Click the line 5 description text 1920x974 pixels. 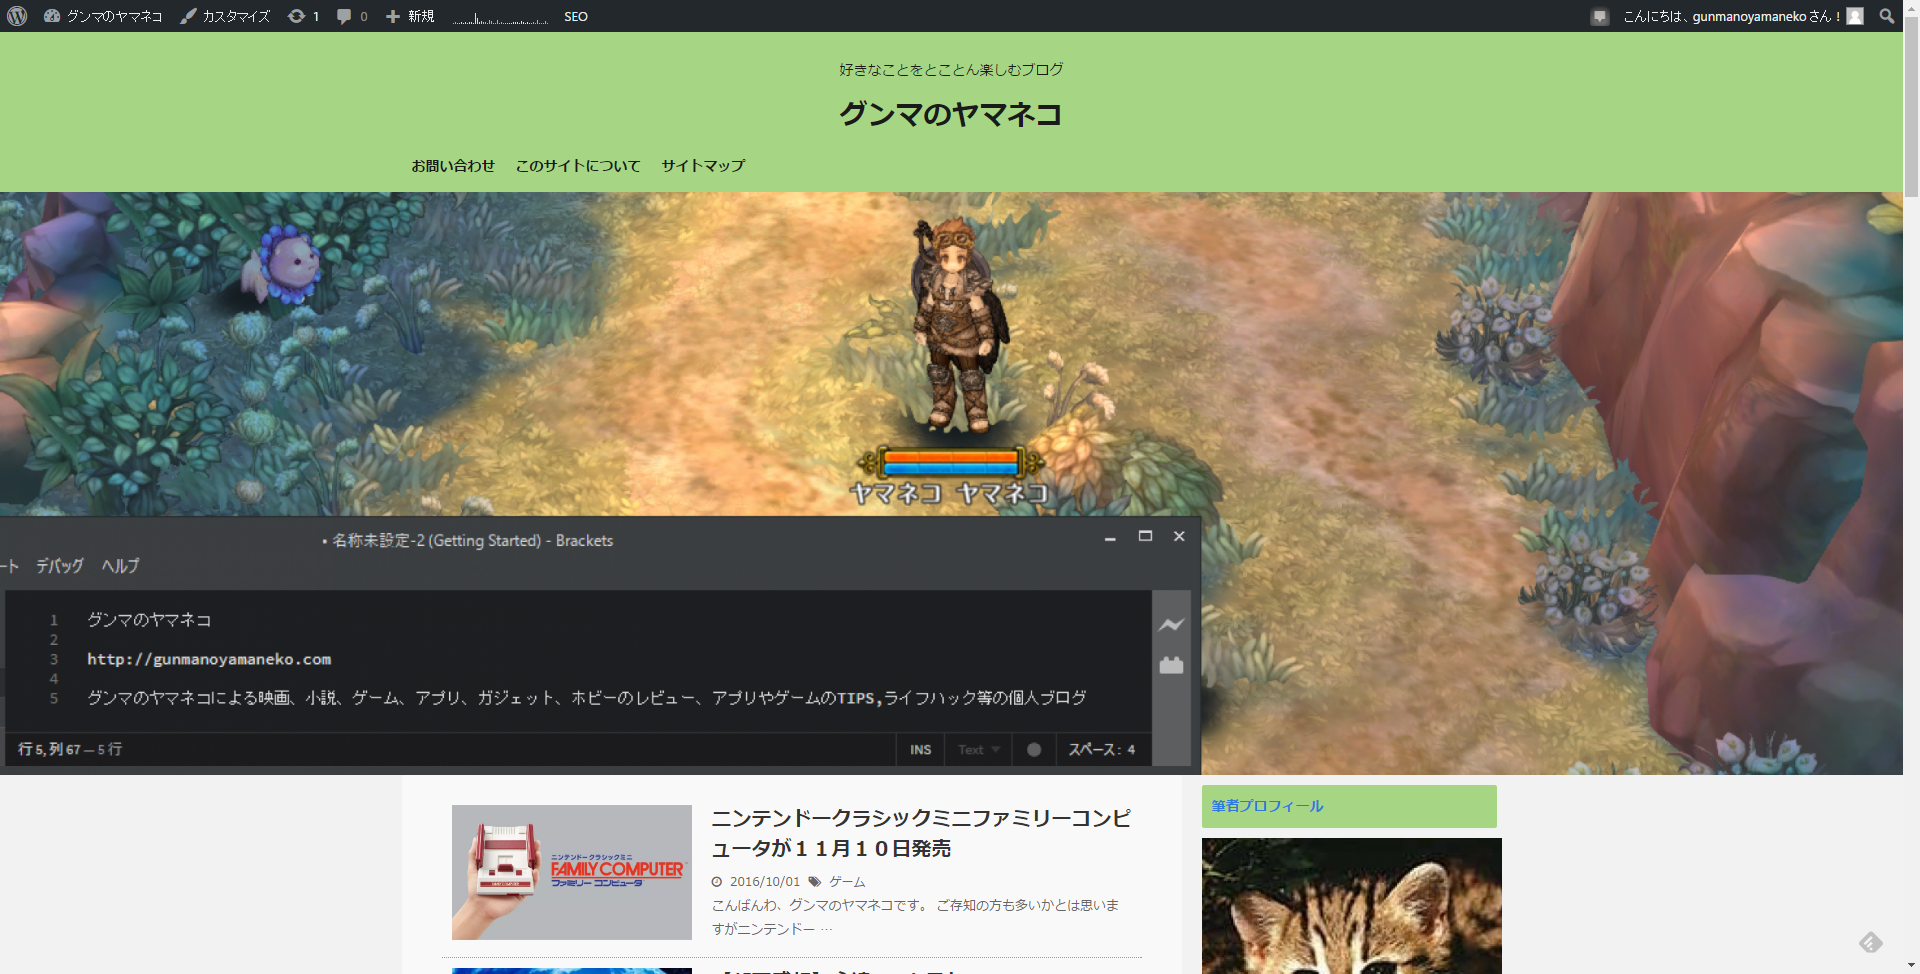click(x=586, y=698)
